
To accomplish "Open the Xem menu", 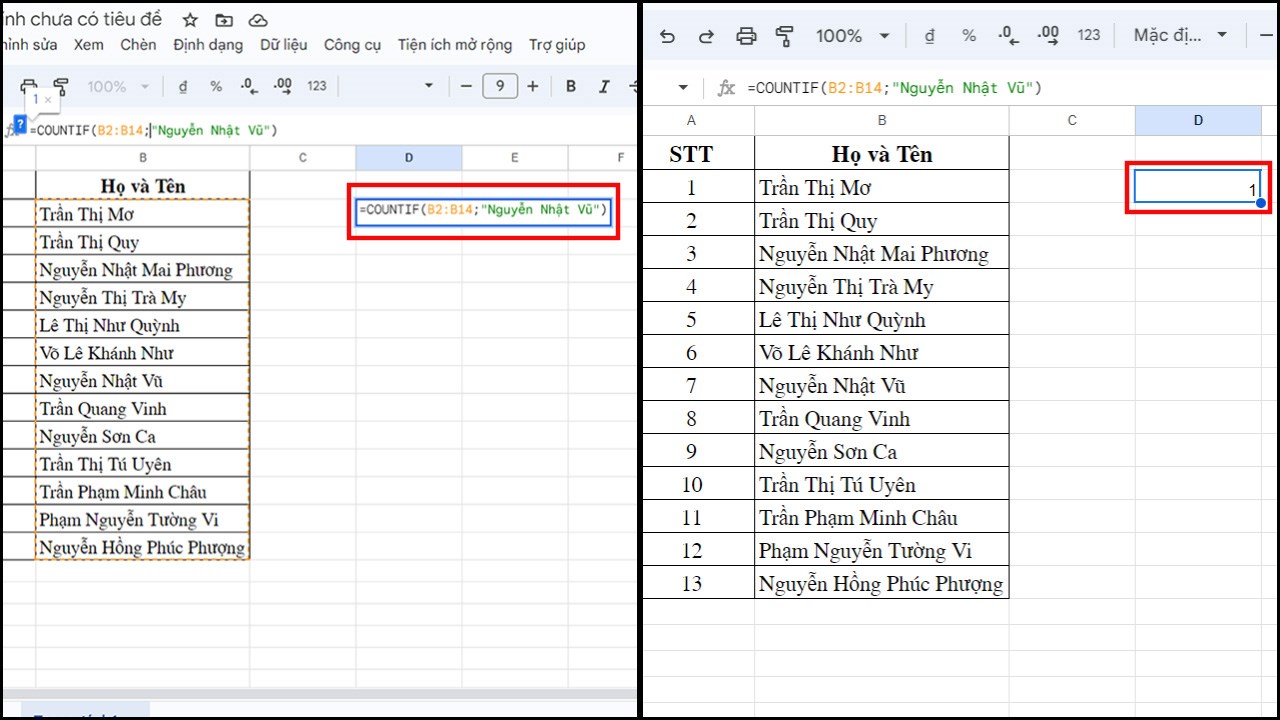I will (x=89, y=45).
